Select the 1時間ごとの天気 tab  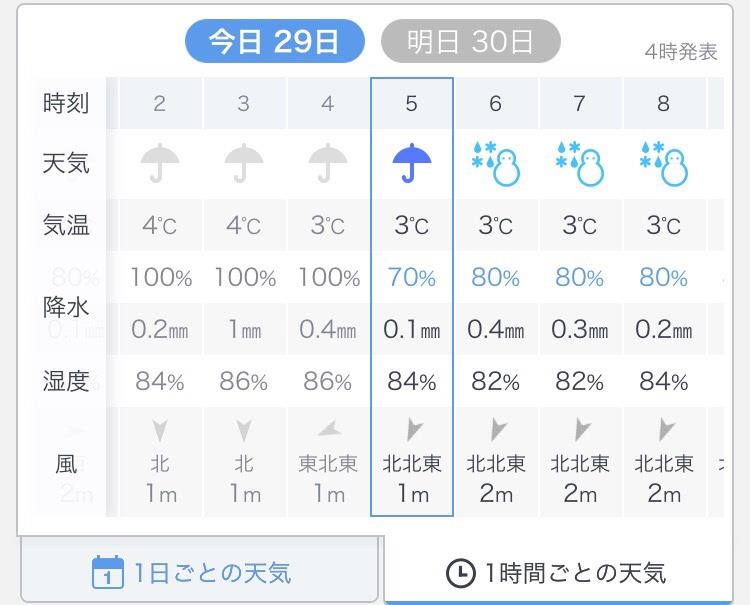tap(558, 571)
